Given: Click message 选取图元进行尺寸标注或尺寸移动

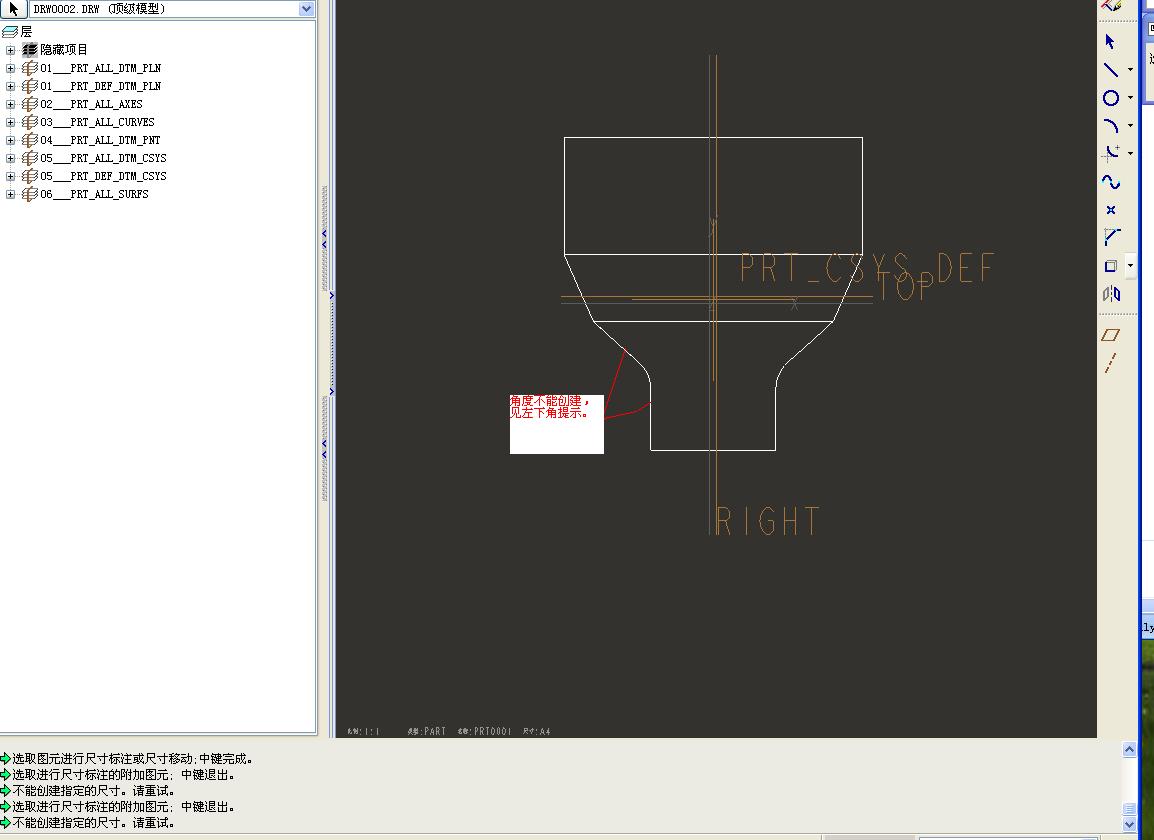Looking at the screenshot, I should (132, 759).
